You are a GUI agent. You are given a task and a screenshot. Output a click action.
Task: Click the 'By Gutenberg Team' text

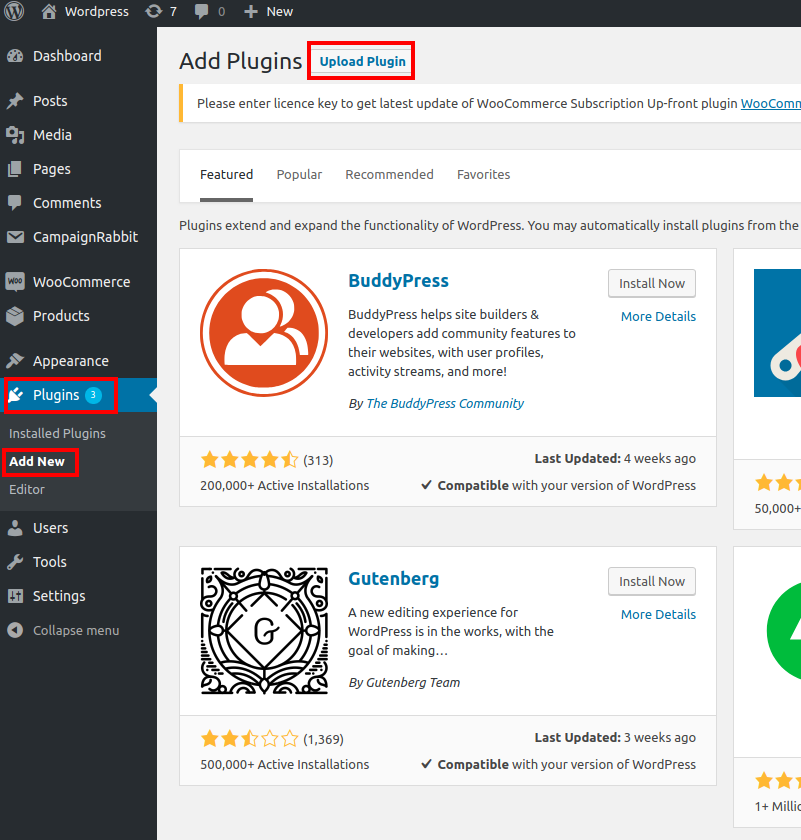click(x=404, y=682)
